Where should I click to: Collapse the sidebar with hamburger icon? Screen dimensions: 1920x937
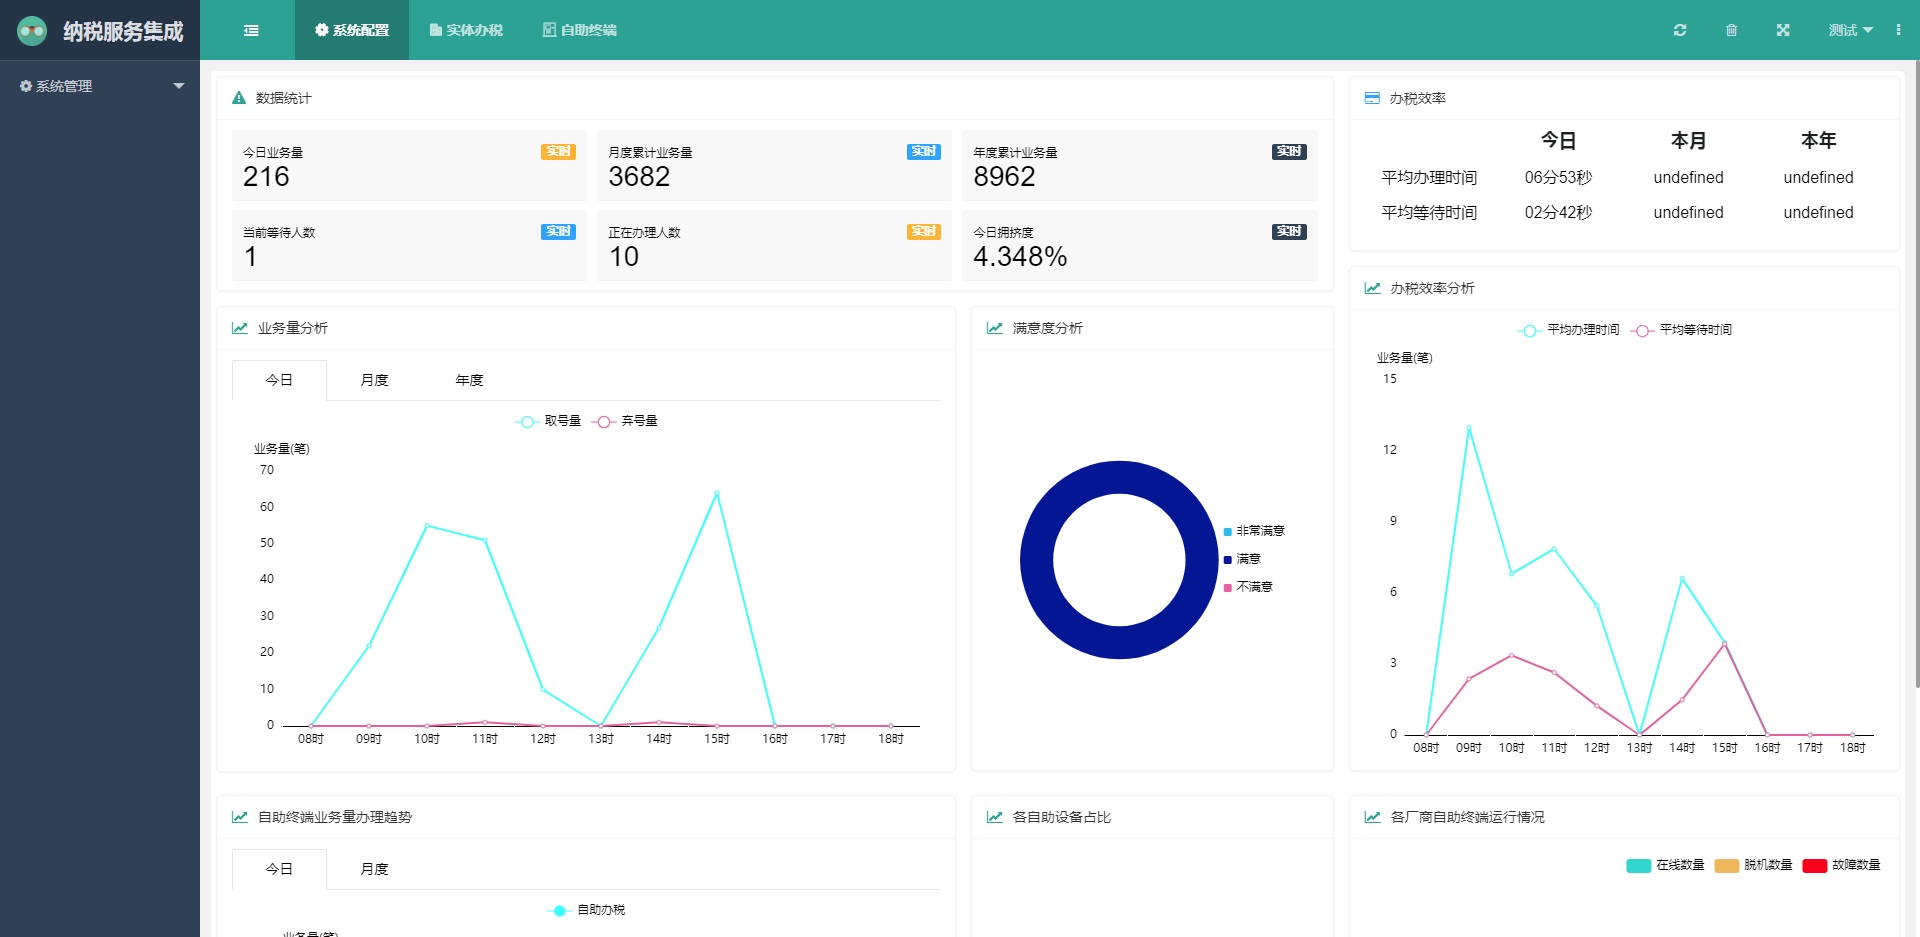coord(251,31)
